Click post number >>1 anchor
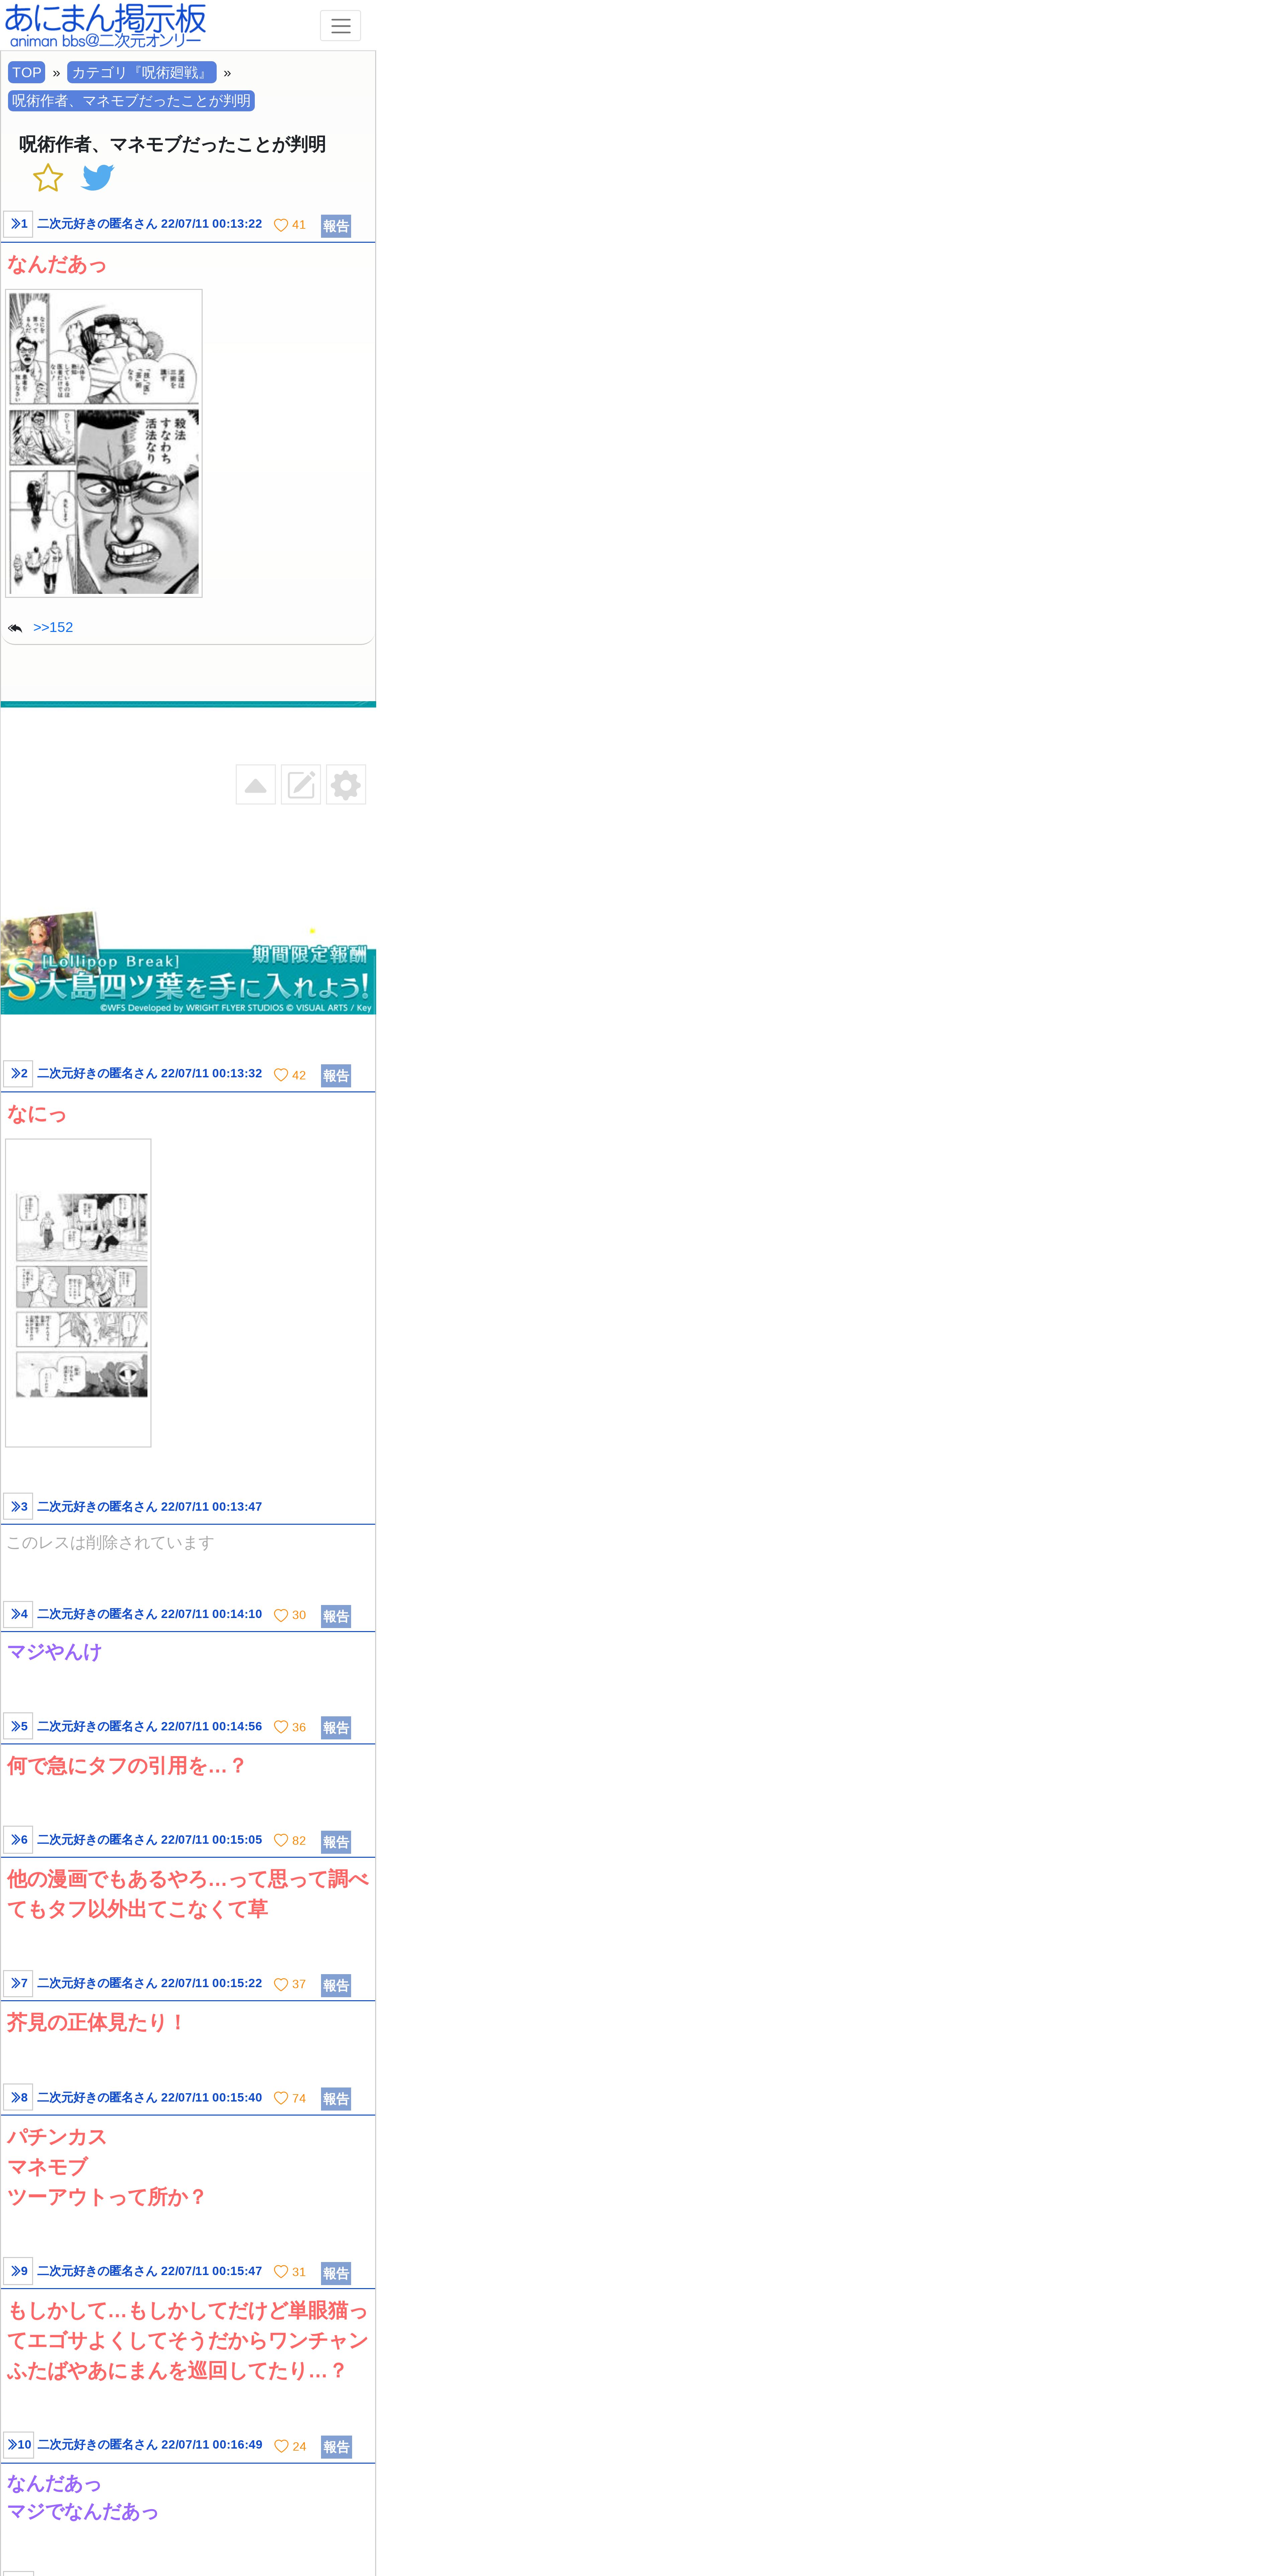1288x2576 pixels. coord(18,224)
